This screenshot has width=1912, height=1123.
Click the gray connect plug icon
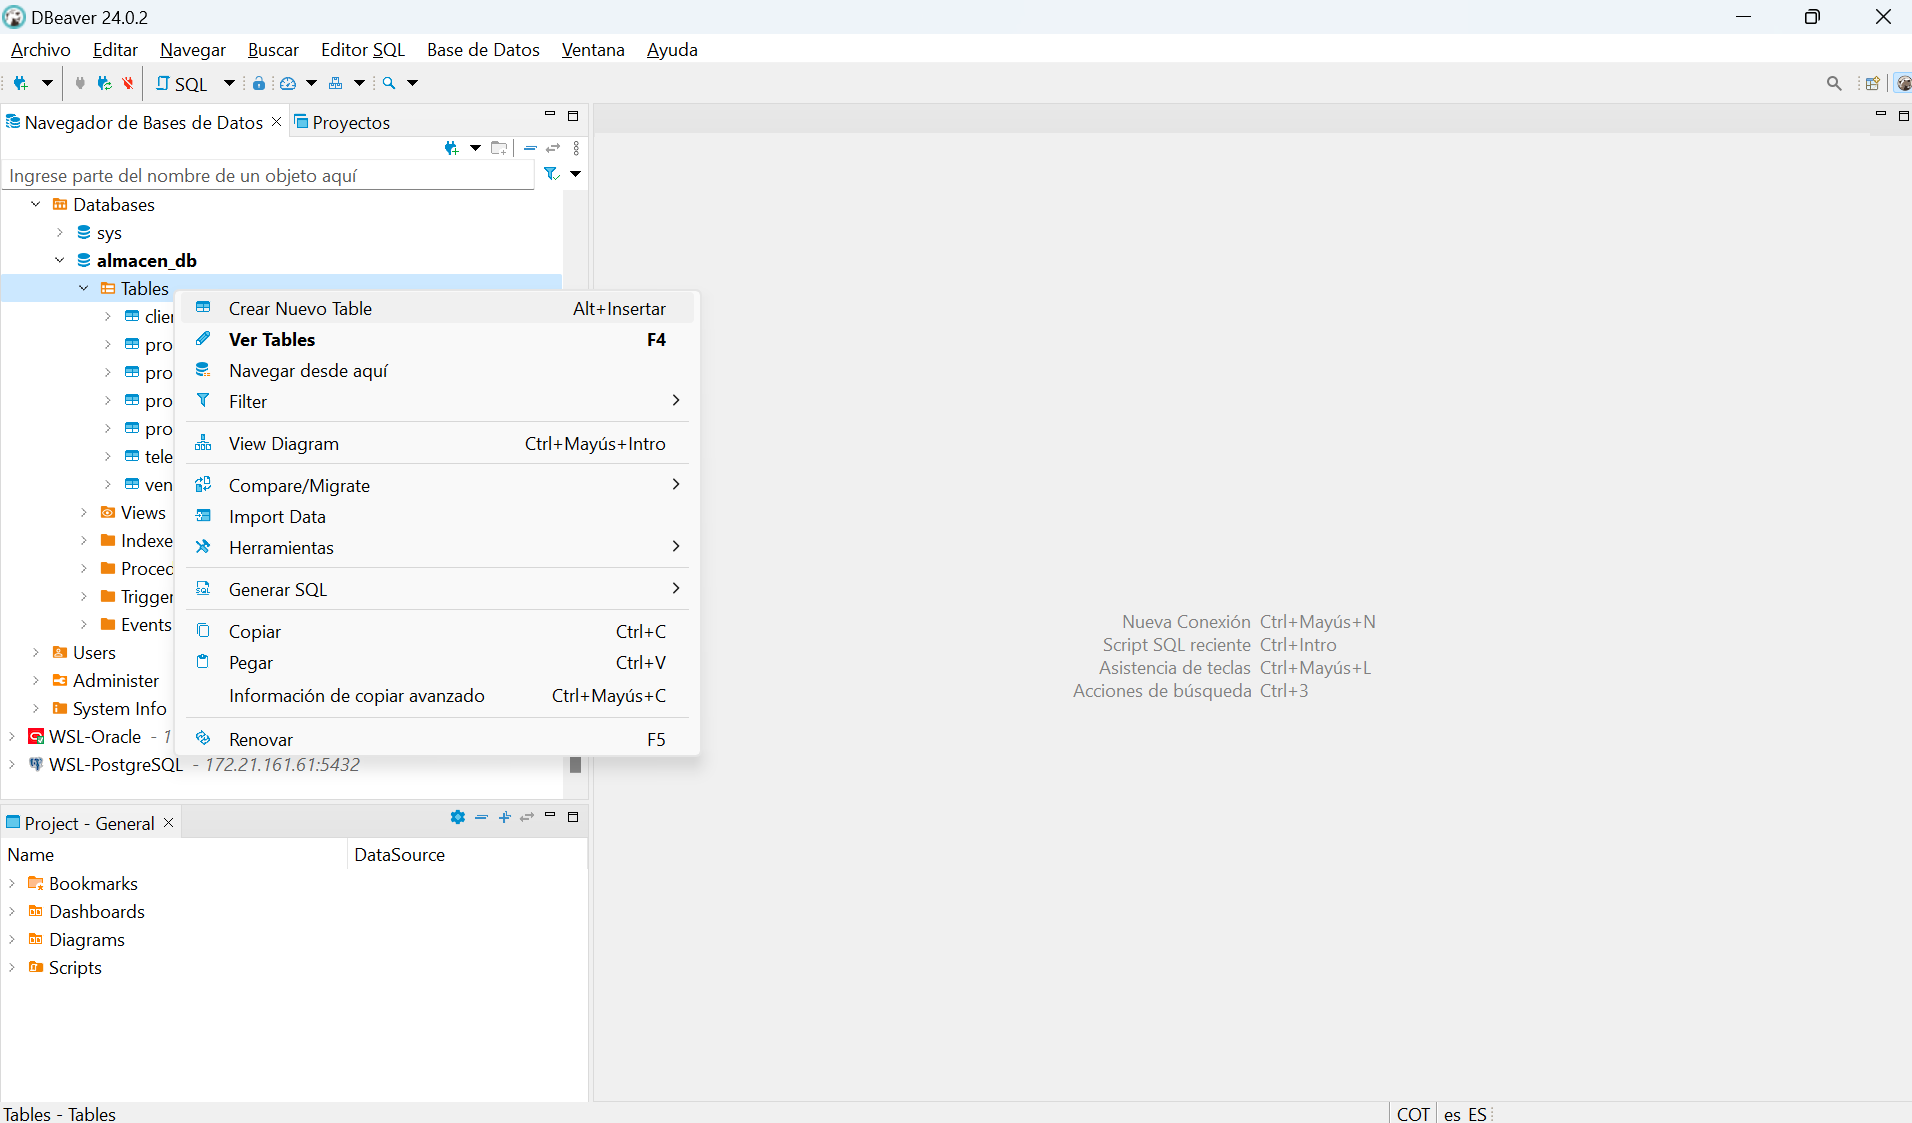pyautogui.click(x=80, y=83)
